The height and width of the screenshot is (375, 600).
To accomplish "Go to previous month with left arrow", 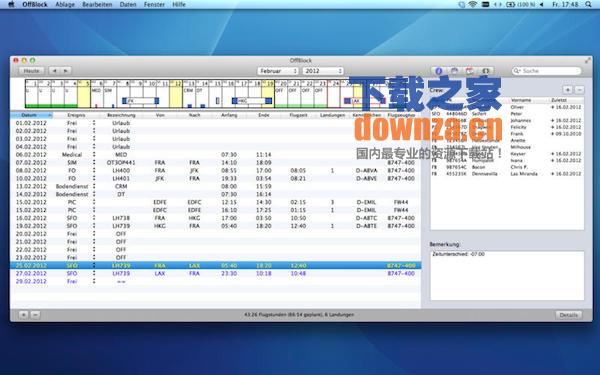I will coord(55,71).
